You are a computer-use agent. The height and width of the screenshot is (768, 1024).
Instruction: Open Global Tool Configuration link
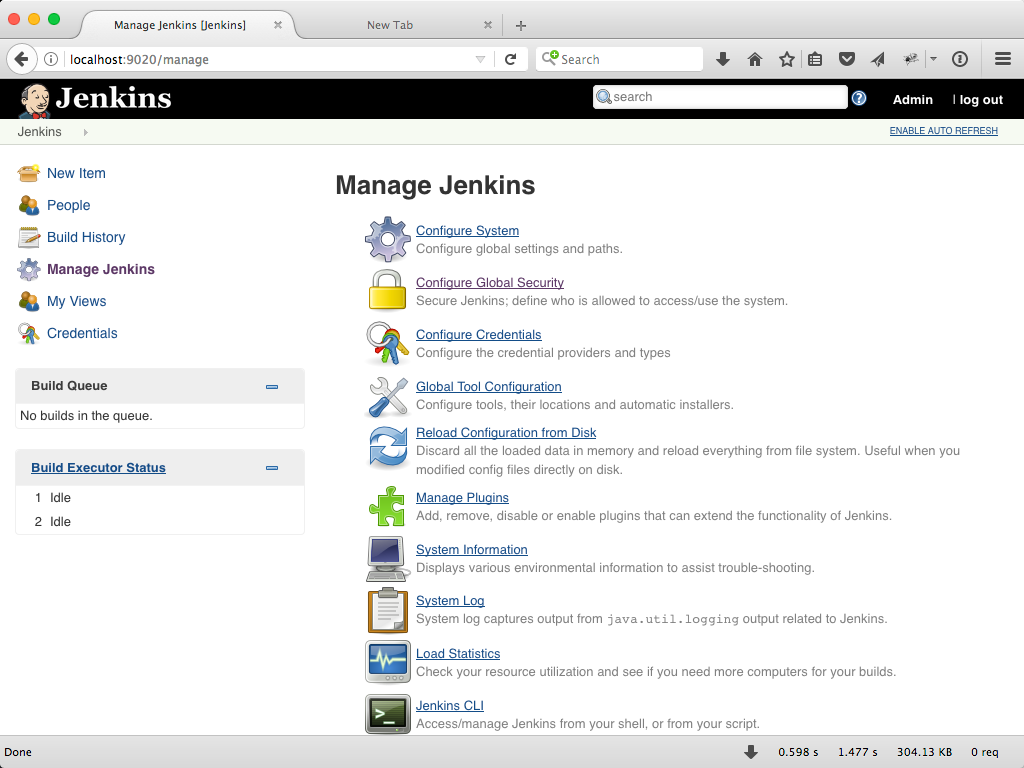[x=488, y=387]
